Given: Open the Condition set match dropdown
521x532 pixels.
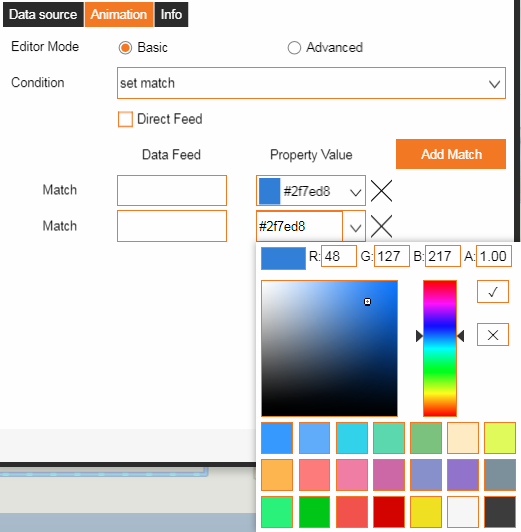Looking at the screenshot, I should click(x=311, y=83).
